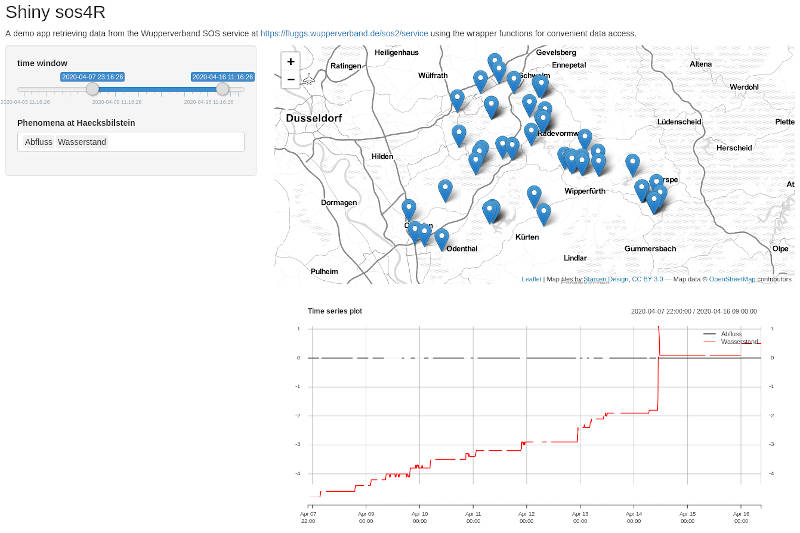This screenshot has height=533, width=800.
Task: Click the blue slider bar between the handles
Action: pyautogui.click(x=158, y=89)
